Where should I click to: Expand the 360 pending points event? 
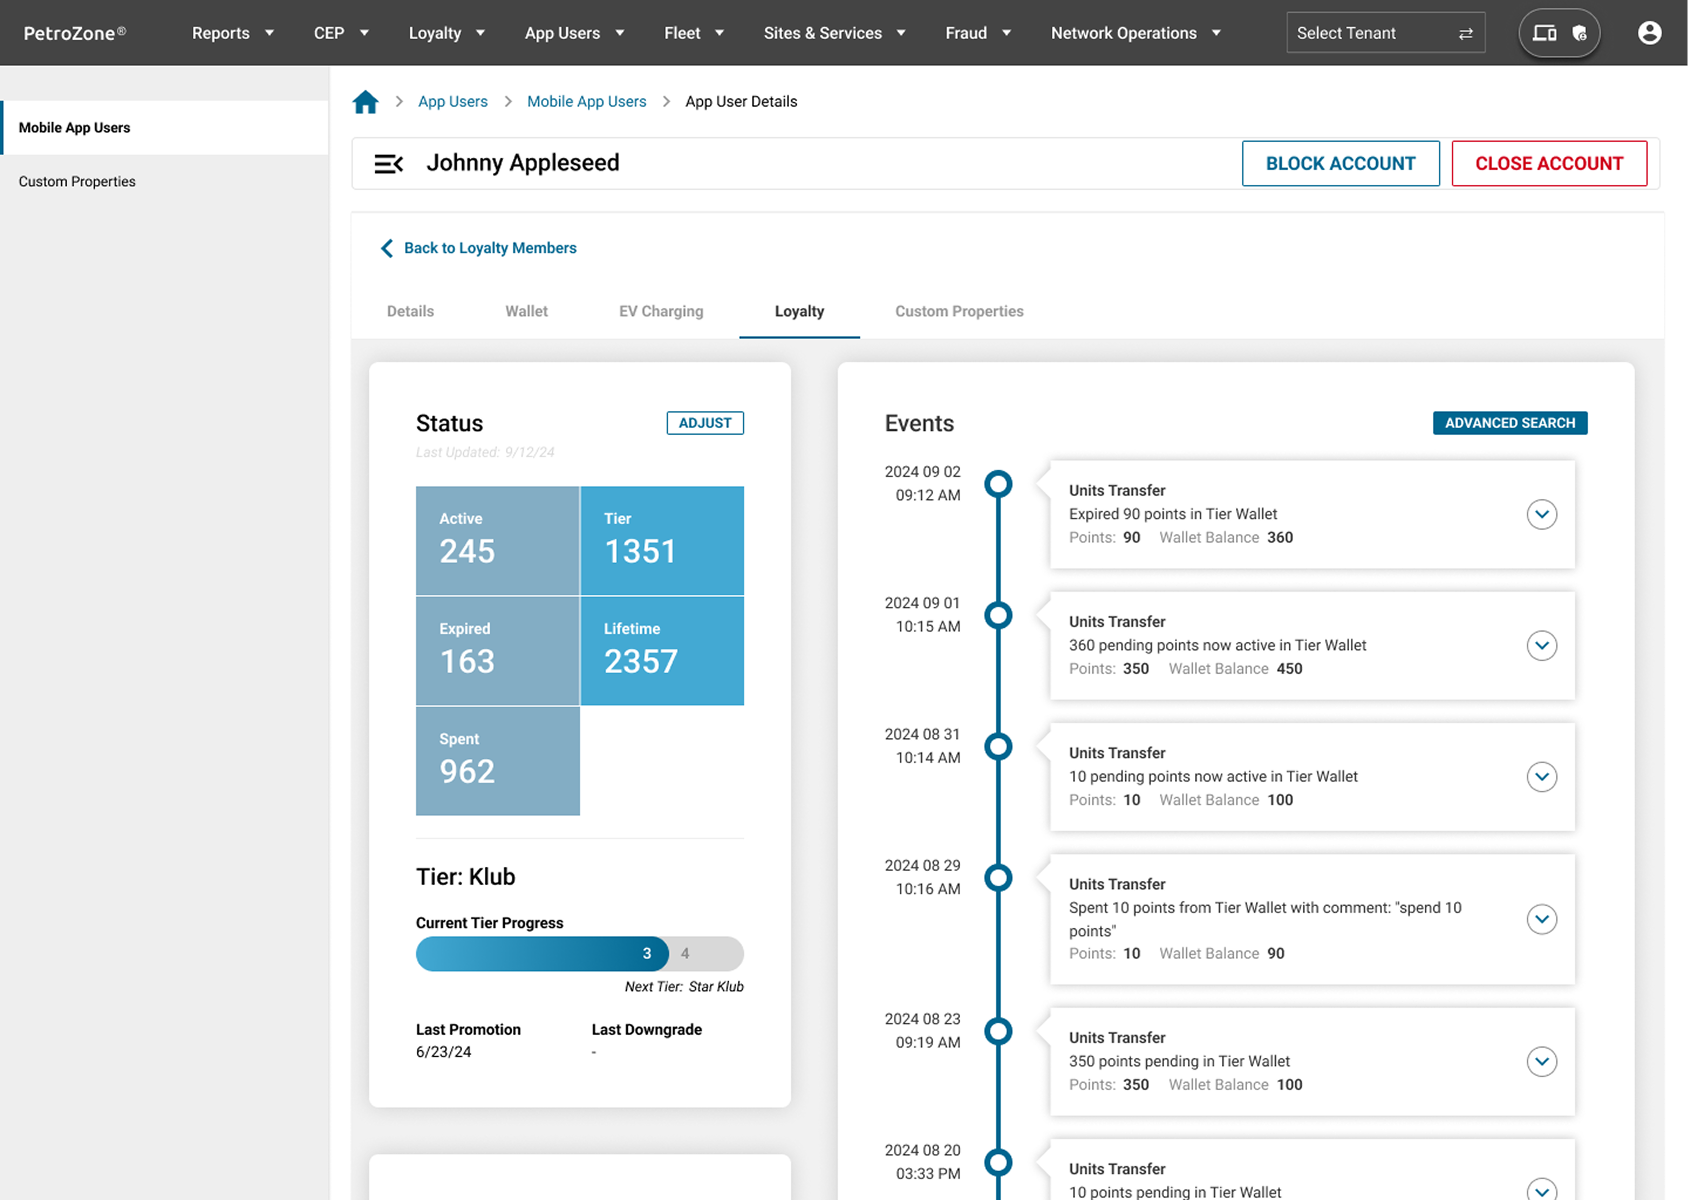[x=1541, y=646]
